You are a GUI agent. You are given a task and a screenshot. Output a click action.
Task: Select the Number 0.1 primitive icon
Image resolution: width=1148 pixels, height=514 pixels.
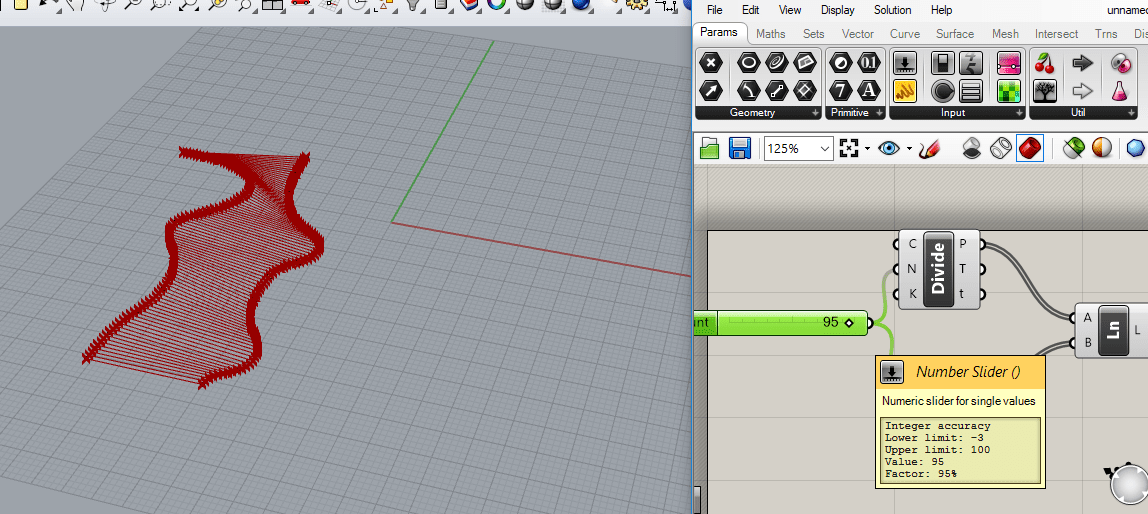click(x=869, y=63)
